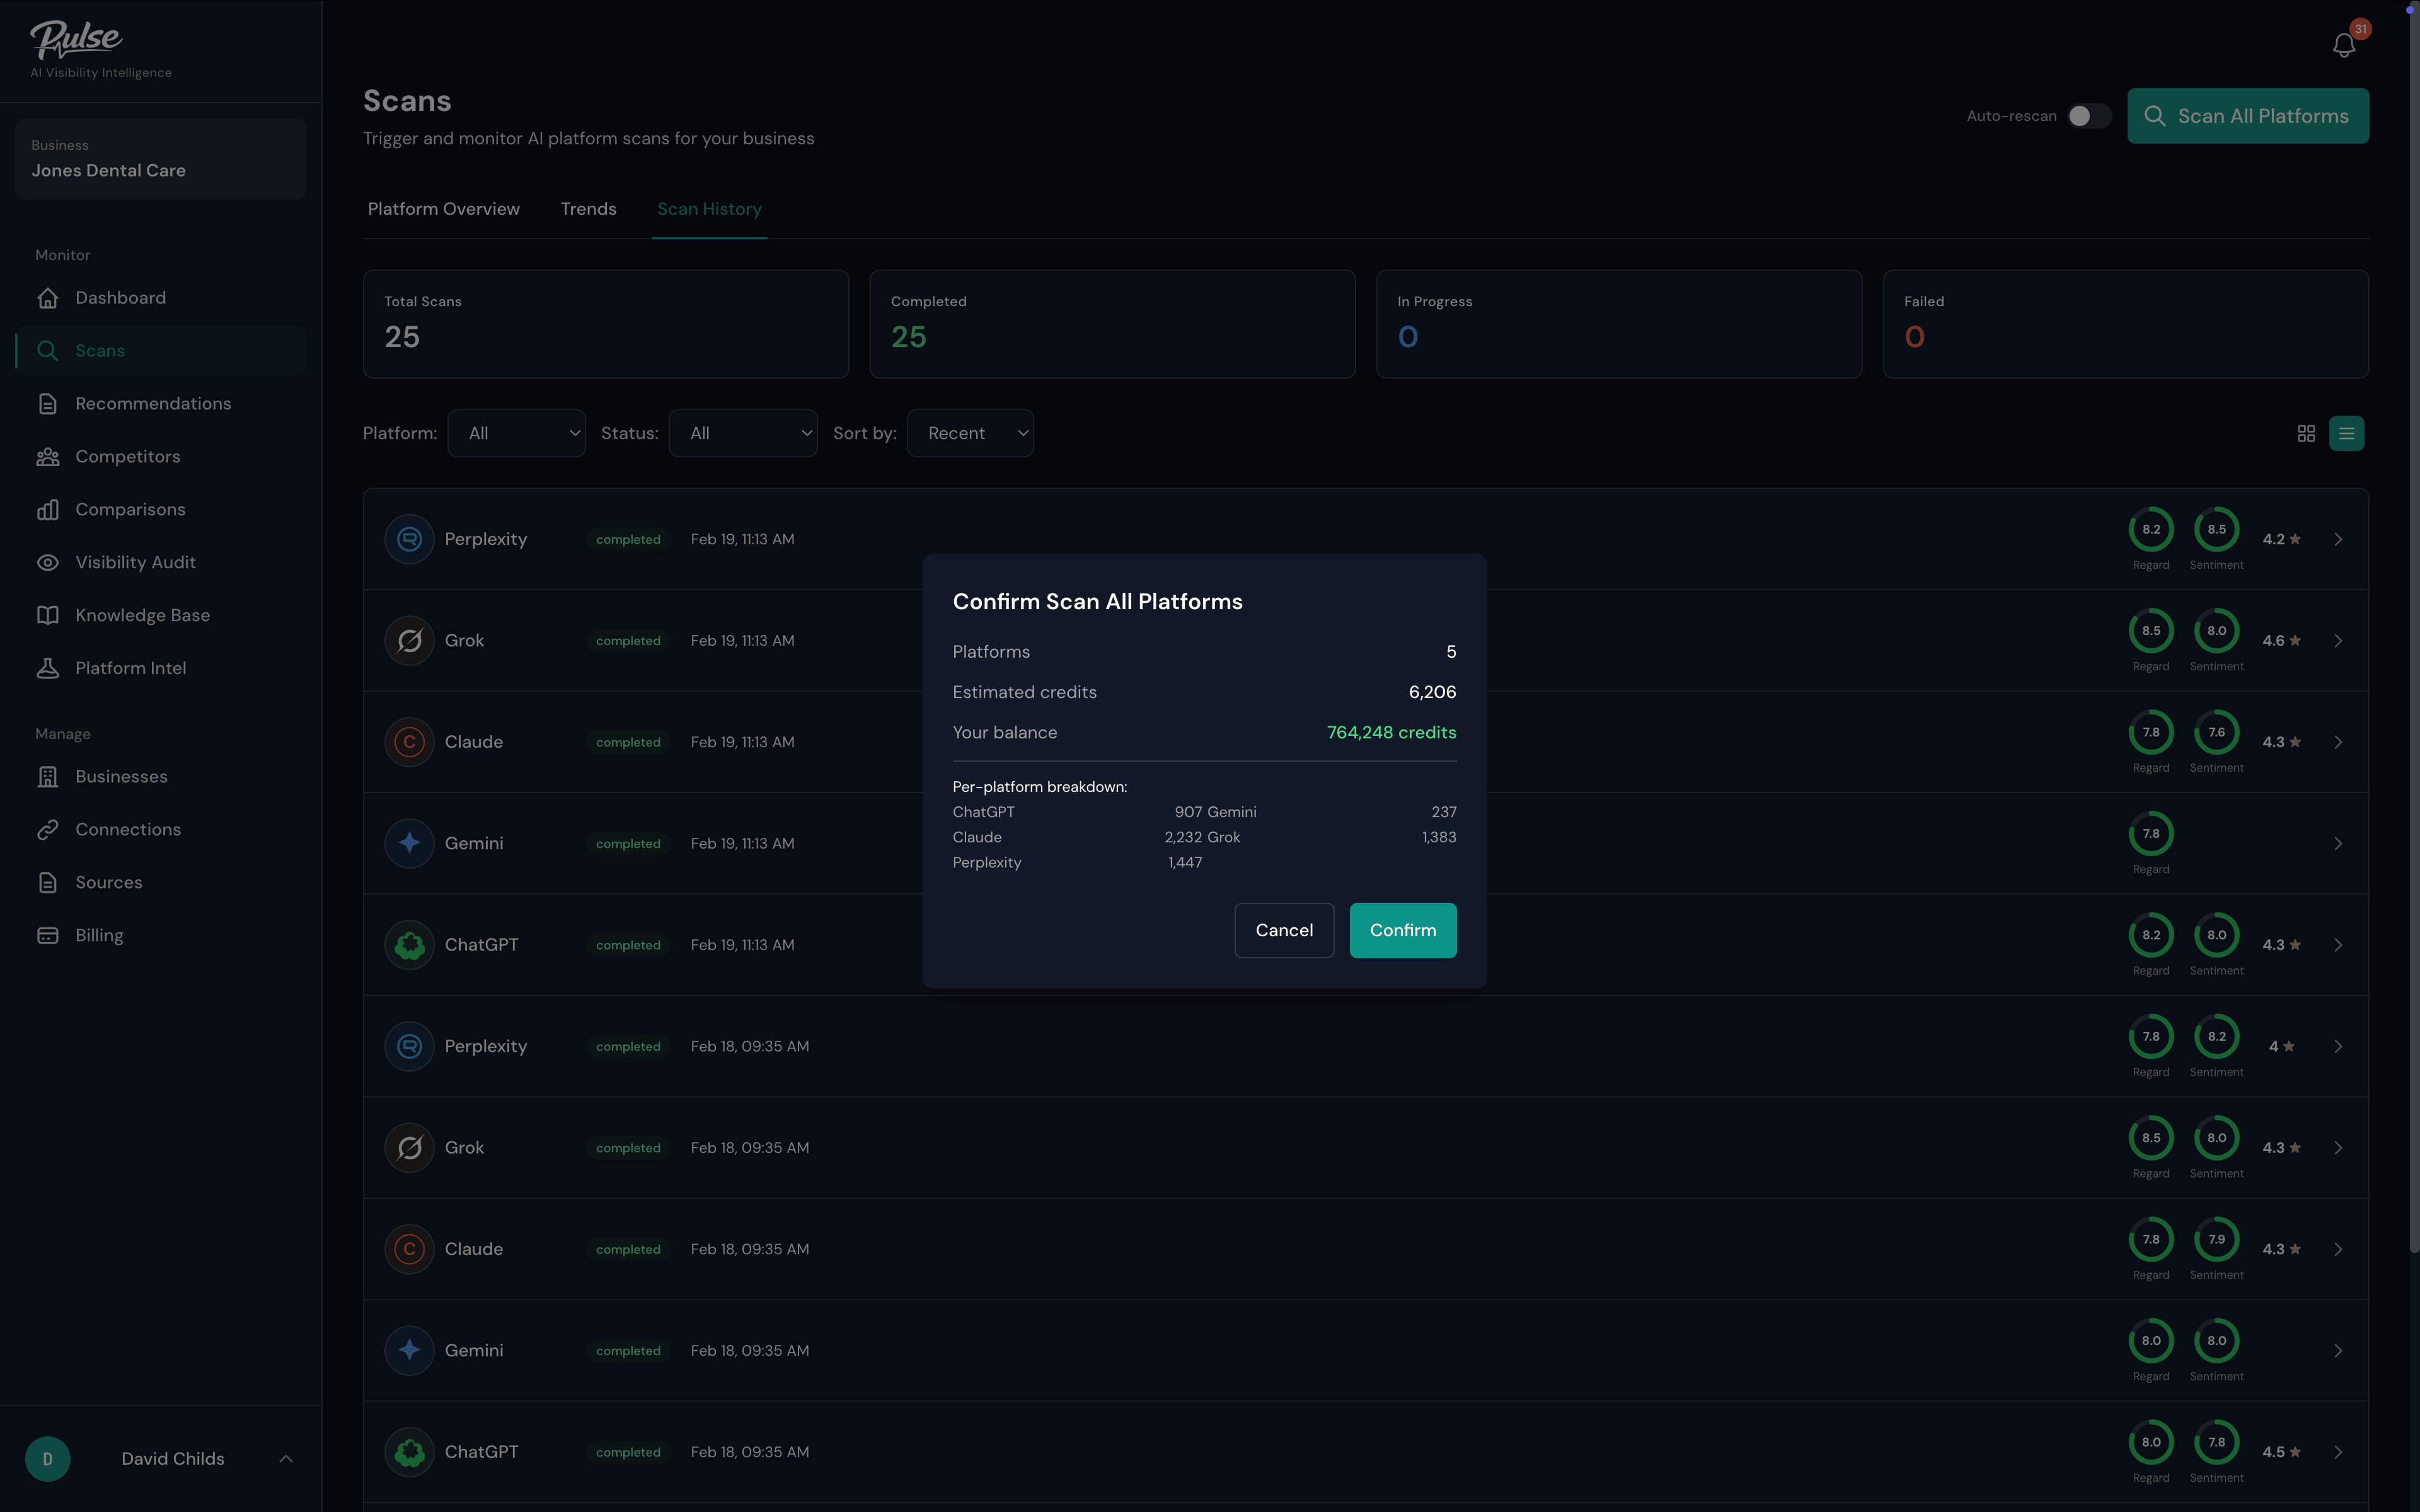Viewport: 2420px width, 1512px height.
Task: Open the Status filter dropdown
Action: pyautogui.click(x=743, y=433)
